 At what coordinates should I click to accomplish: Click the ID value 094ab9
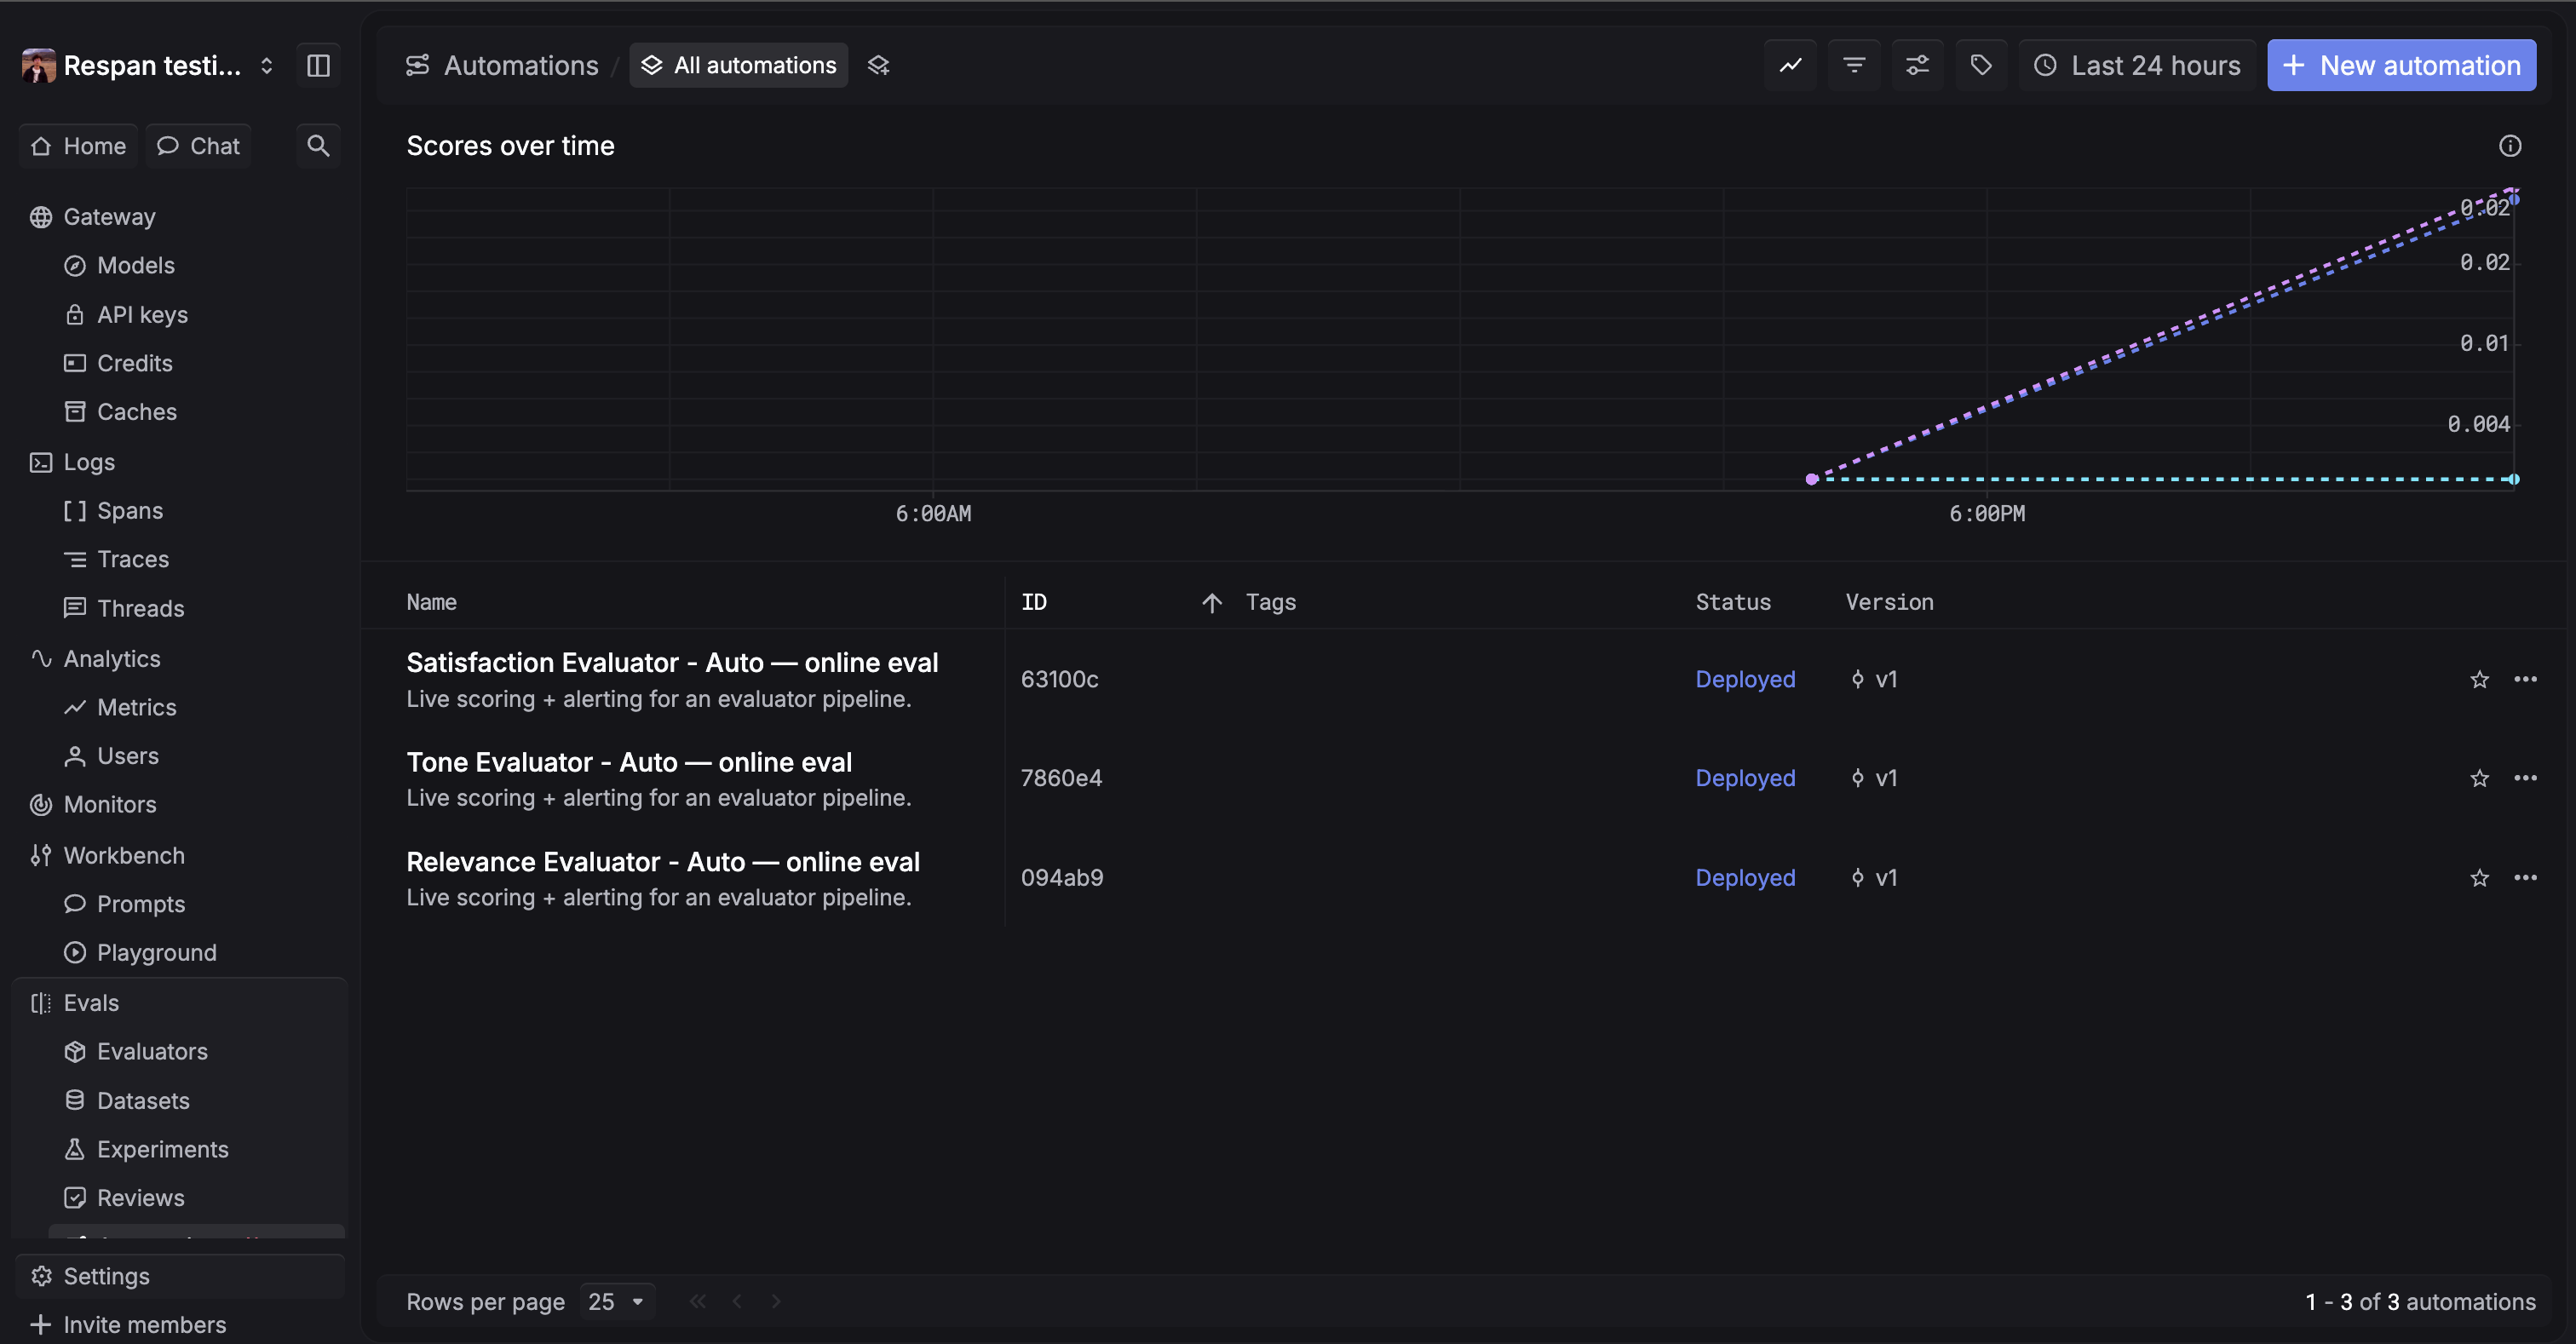click(1062, 878)
